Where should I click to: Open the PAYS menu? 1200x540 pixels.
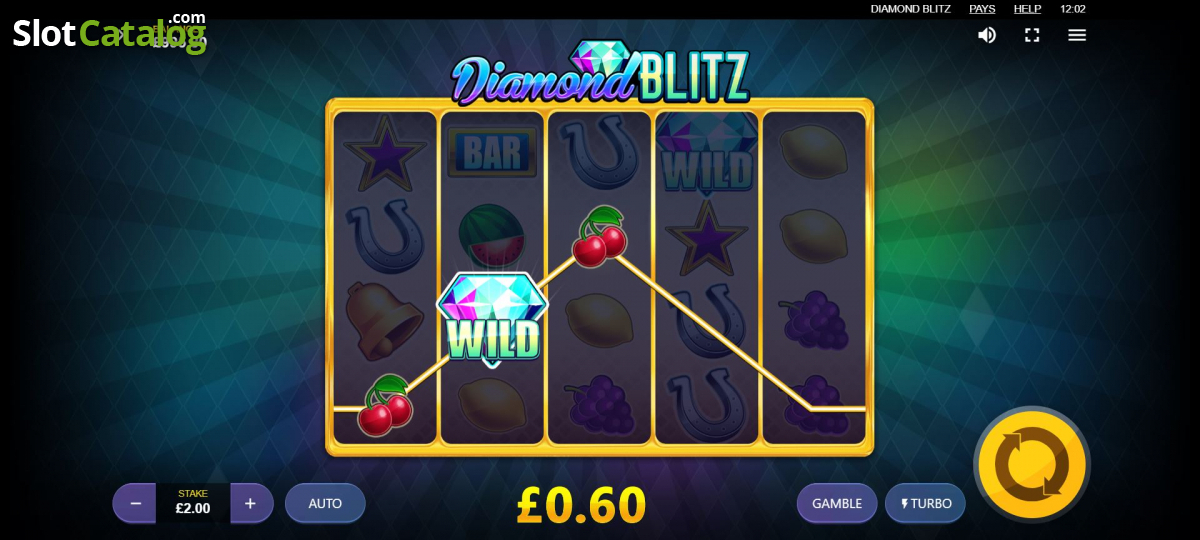tap(982, 9)
